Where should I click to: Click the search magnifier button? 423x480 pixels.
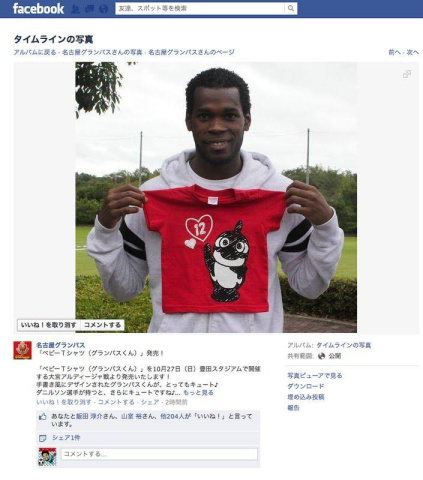291,8
